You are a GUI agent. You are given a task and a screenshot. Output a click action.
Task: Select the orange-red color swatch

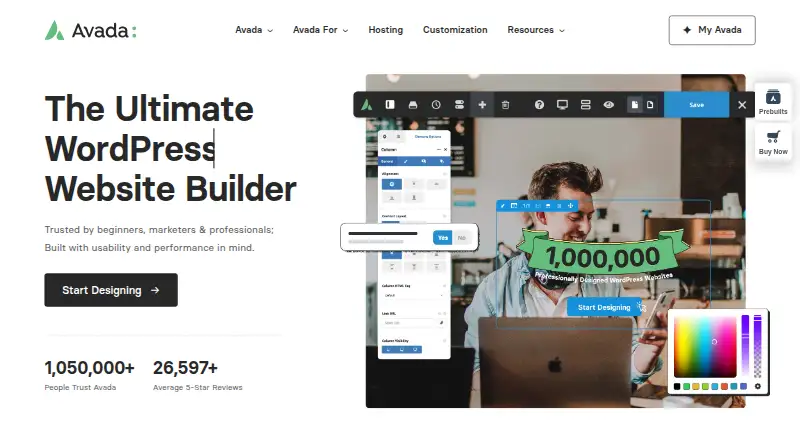point(724,386)
